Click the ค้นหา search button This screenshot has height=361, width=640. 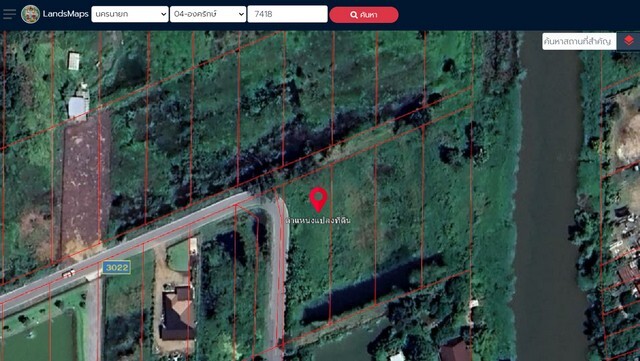click(x=364, y=15)
